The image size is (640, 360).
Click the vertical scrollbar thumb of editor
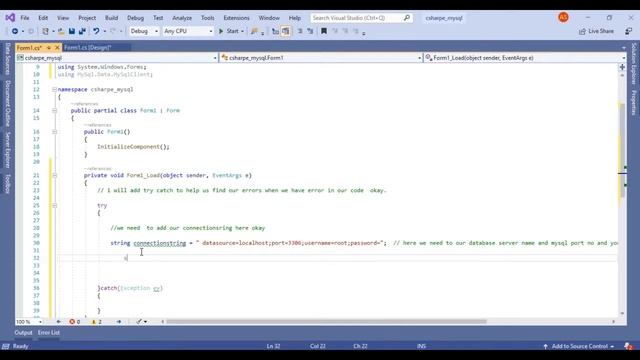click(622, 150)
